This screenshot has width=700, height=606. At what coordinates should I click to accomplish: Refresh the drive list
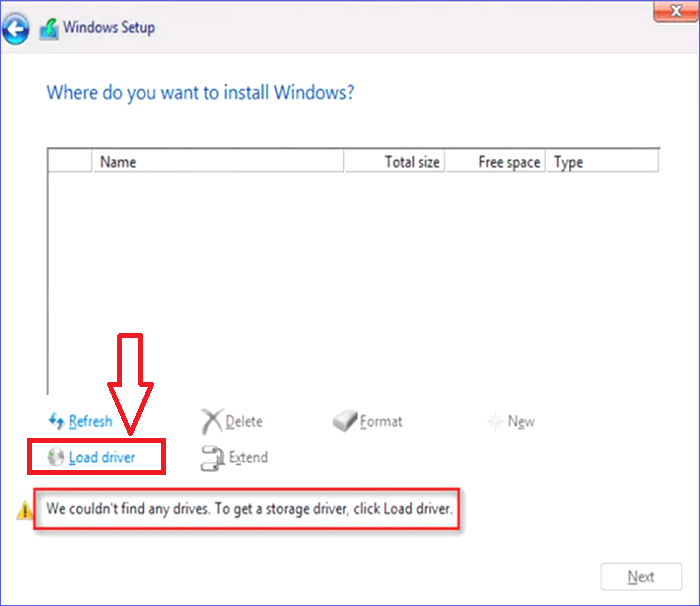tap(90, 421)
